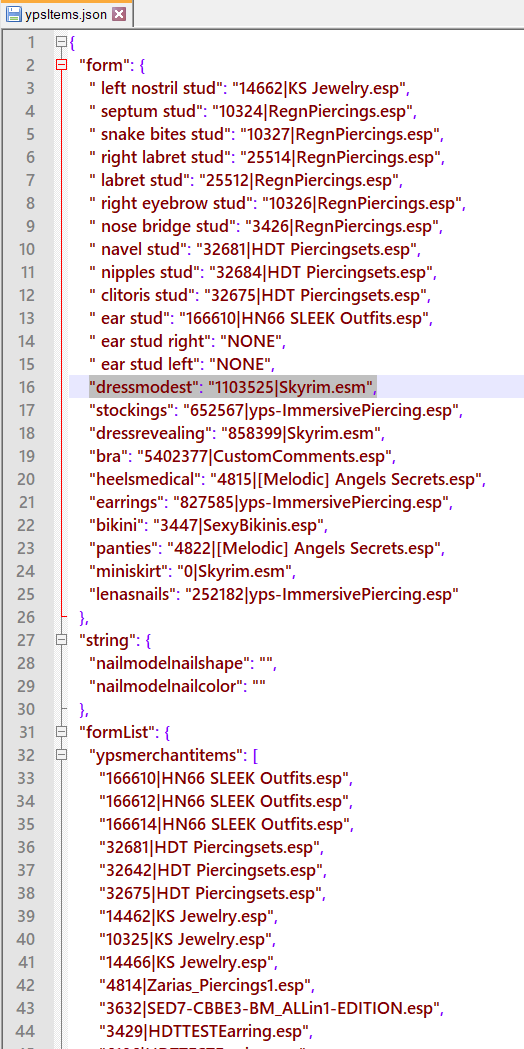Click "32642|HDT Piercingsets.esp" entry
The height and width of the screenshot is (1049, 524).
[x=212, y=870]
